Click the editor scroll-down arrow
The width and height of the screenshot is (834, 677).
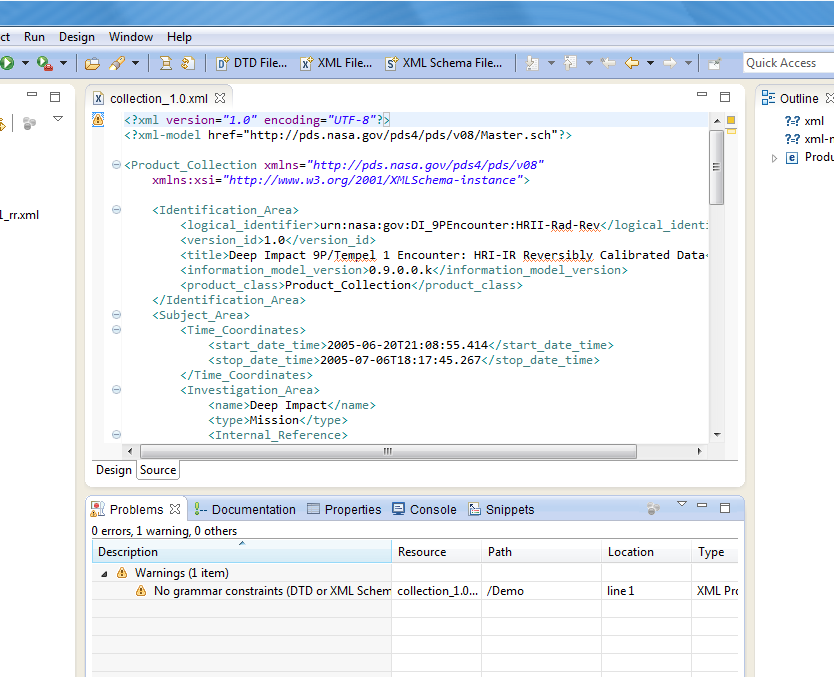[717, 434]
